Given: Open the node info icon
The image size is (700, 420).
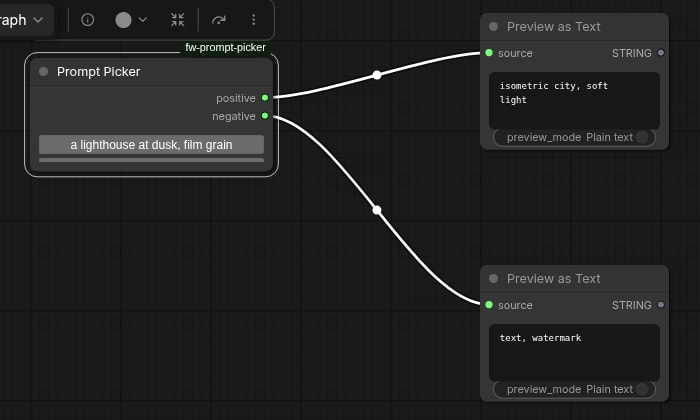Looking at the screenshot, I should coord(88,20).
